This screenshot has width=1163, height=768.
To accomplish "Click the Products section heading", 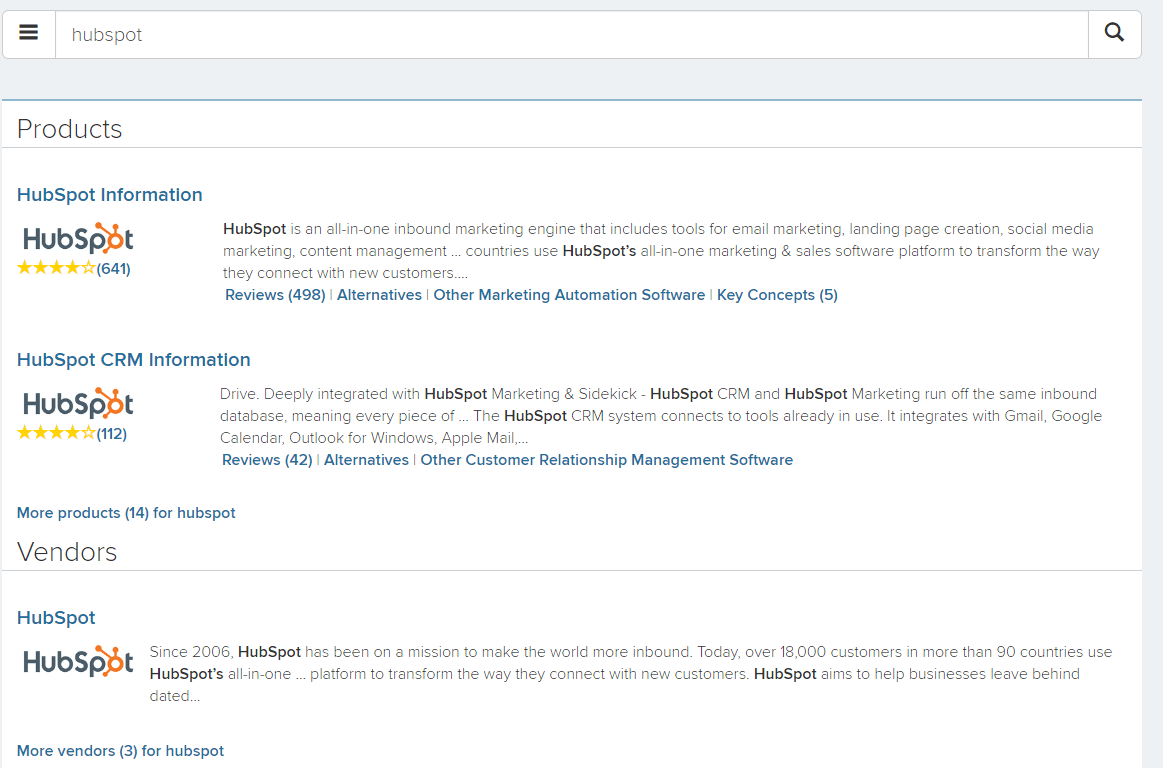I will pos(70,129).
